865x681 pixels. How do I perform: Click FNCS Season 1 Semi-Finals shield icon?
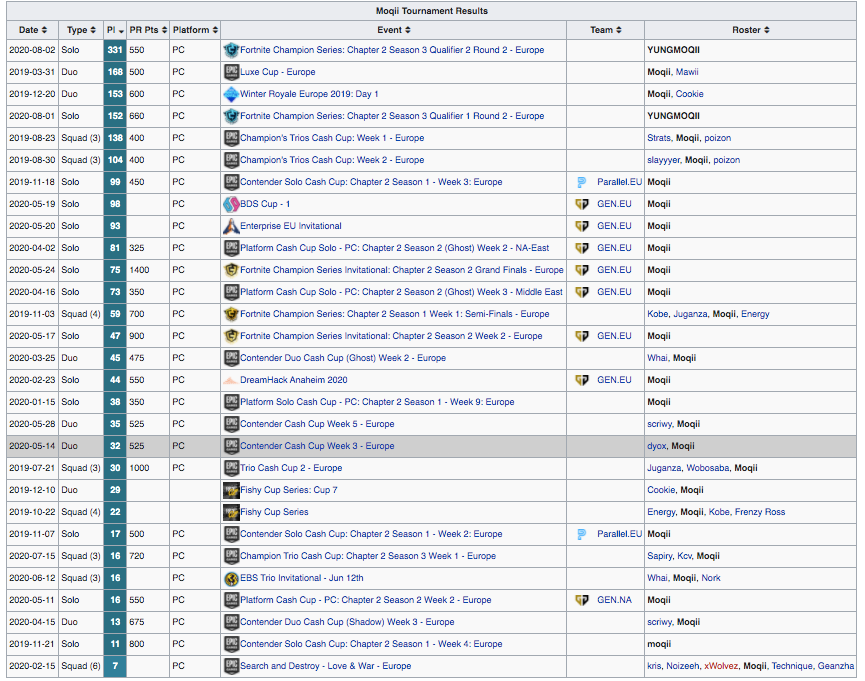click(x=231, y=314)
